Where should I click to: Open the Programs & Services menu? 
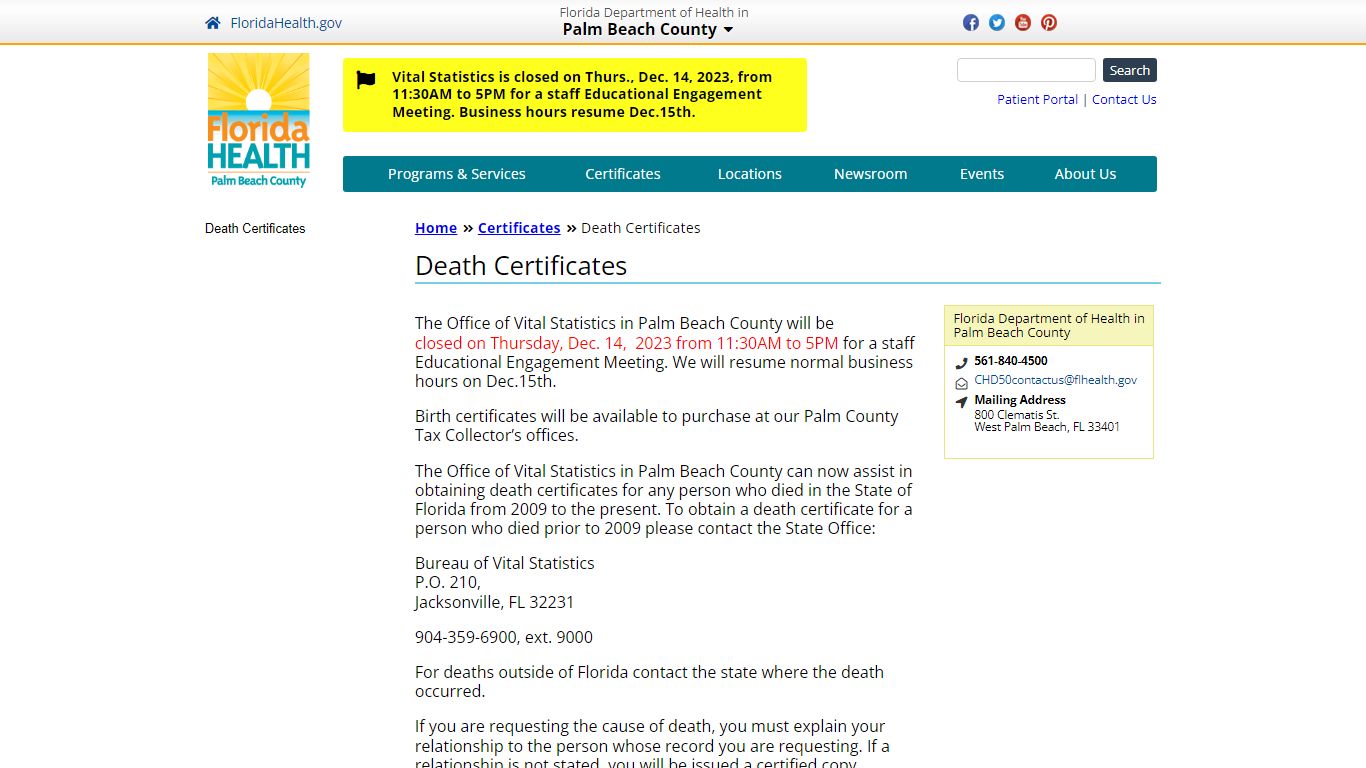click(x=456, y=174)
